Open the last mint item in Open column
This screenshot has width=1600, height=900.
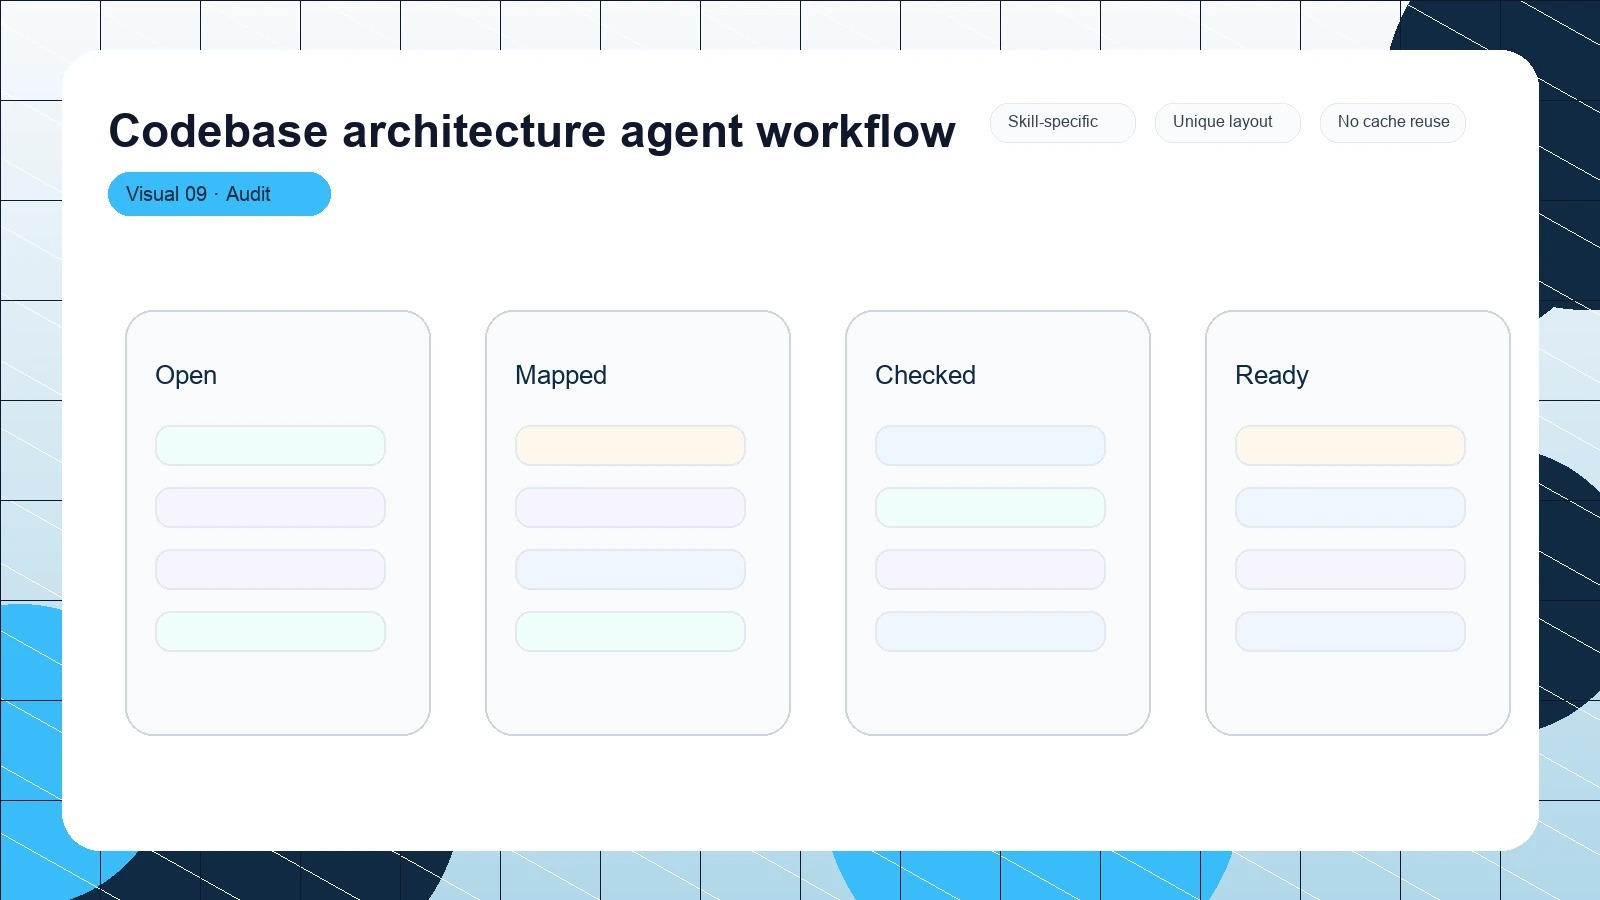[270, 631]
